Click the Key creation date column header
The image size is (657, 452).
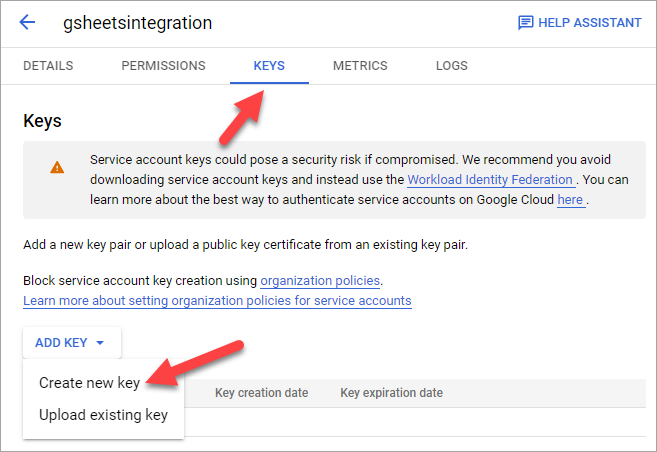[261, 393]
